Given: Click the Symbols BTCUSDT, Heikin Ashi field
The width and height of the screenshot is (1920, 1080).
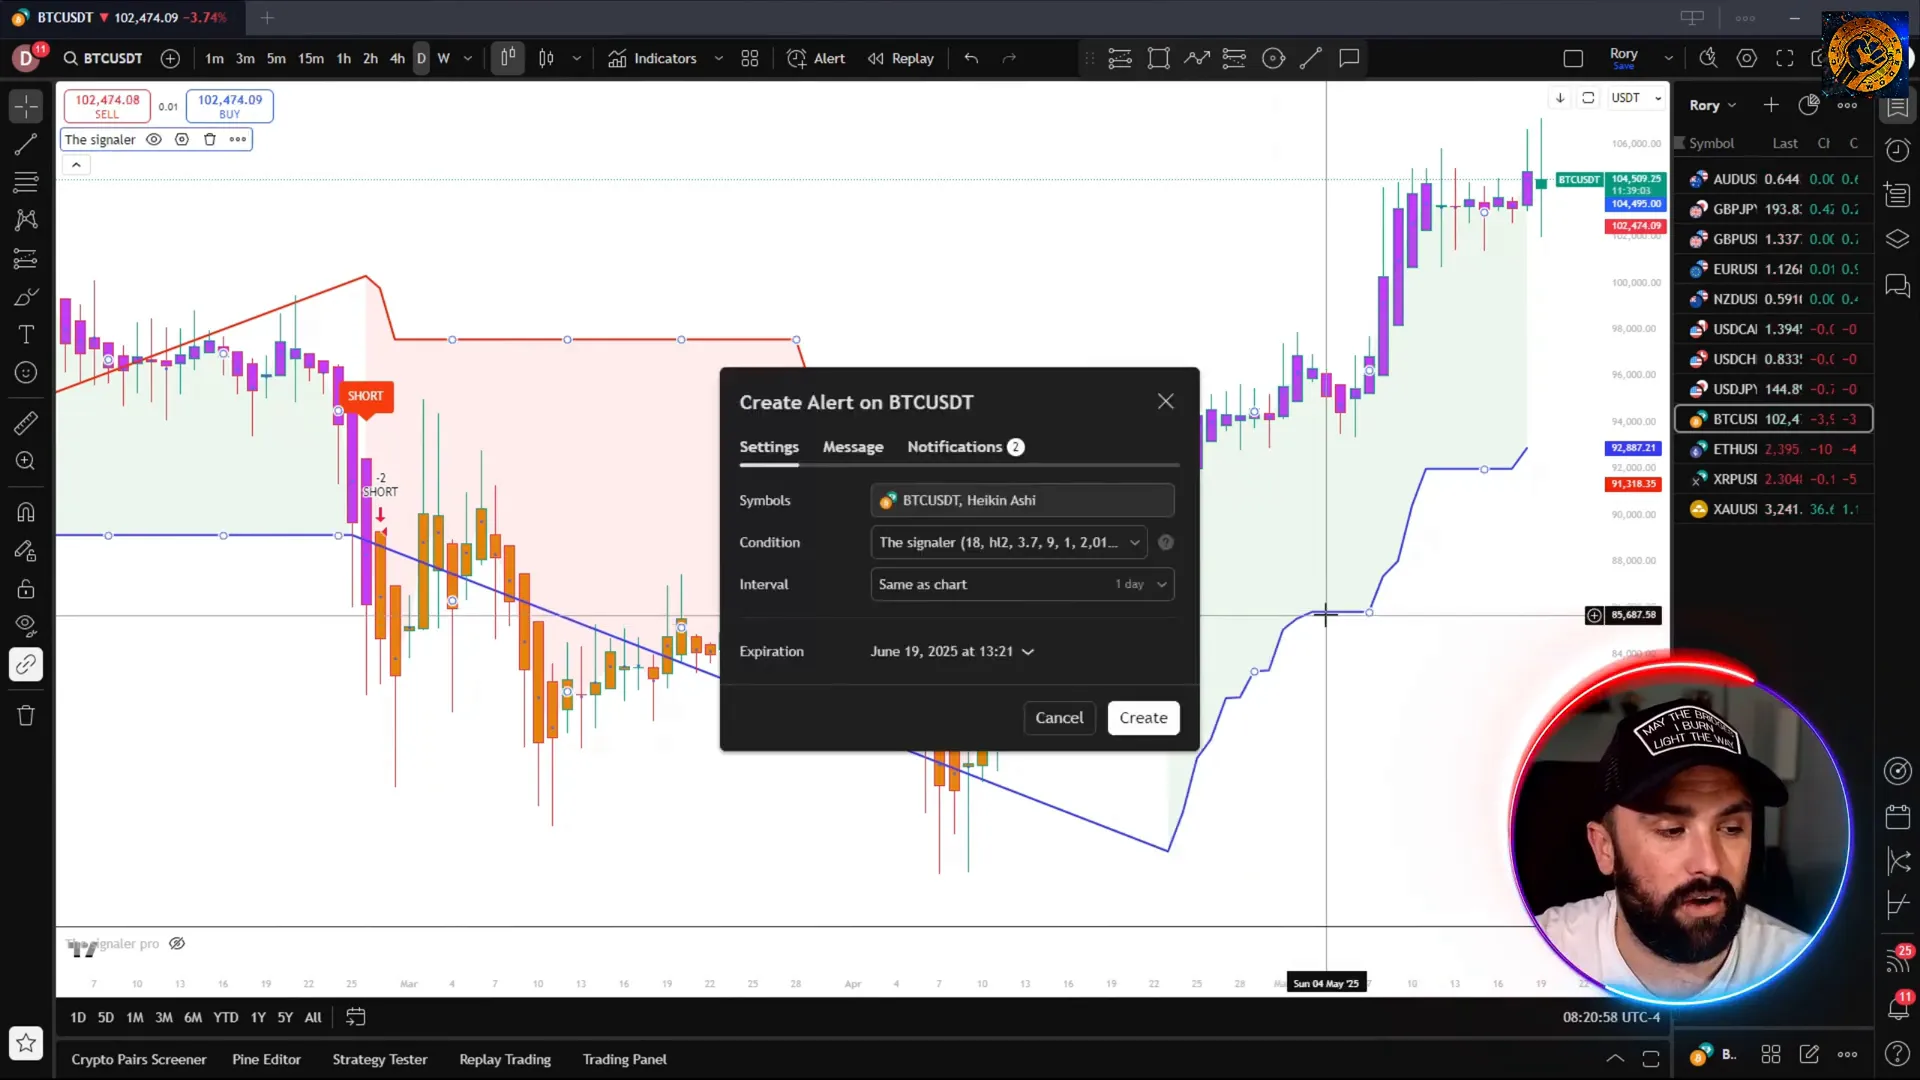Looking at the screenshot, I should [x=1022, y=500].
